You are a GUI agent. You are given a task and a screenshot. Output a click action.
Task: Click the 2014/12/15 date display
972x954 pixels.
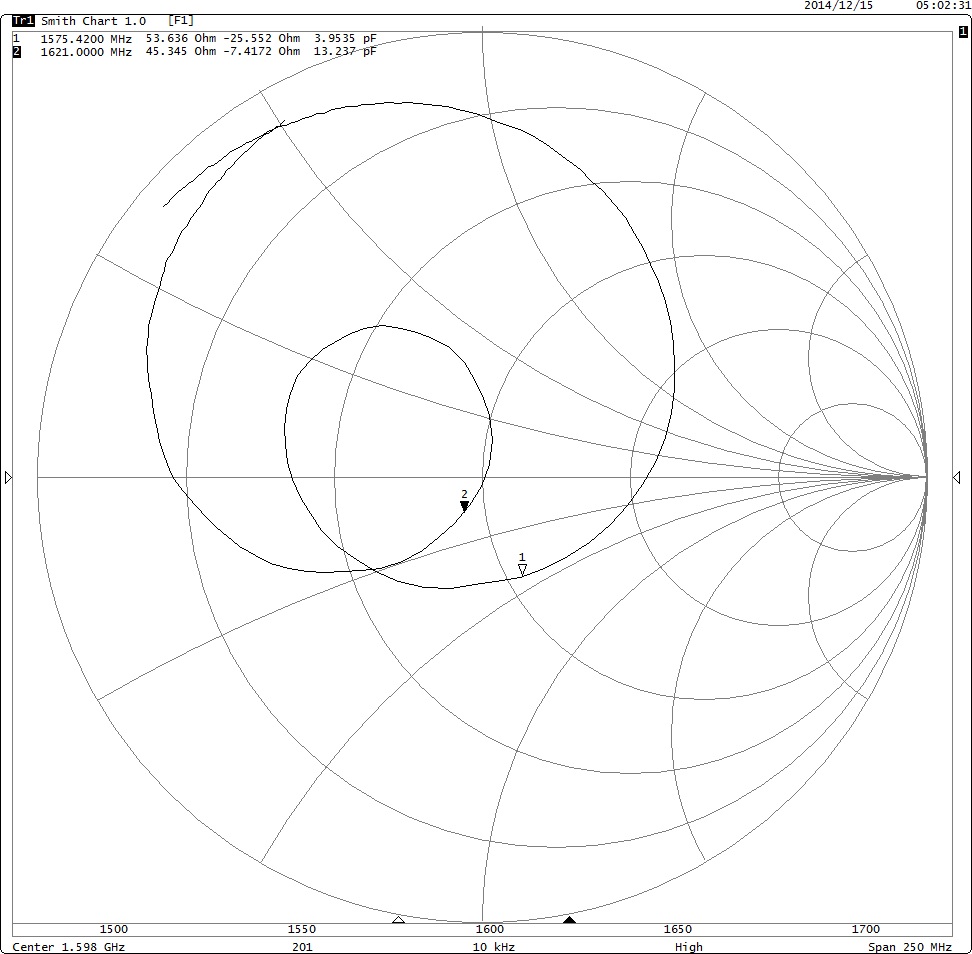pos(838,6)
